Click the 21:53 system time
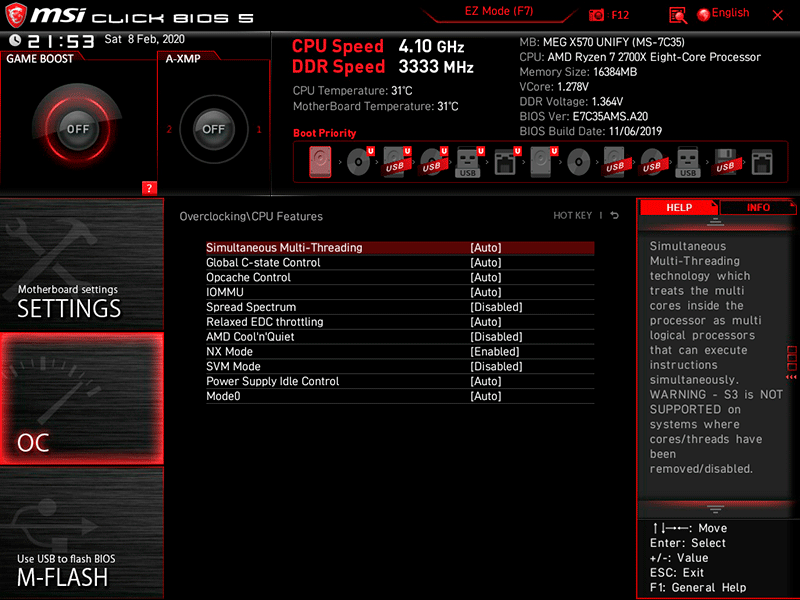This screenshot has width=800, height=600. click(x=60, y=41)
